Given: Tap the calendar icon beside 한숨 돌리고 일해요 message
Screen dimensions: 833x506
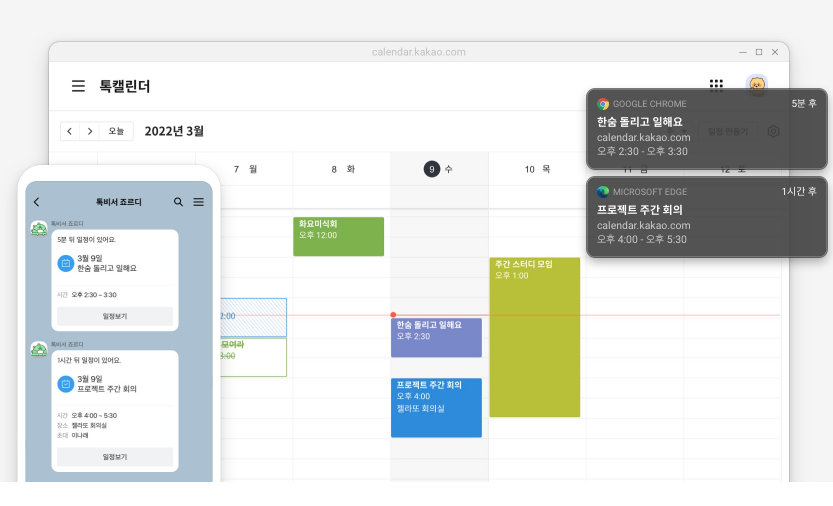Looking at the screenshot, I should click(65, 263).
